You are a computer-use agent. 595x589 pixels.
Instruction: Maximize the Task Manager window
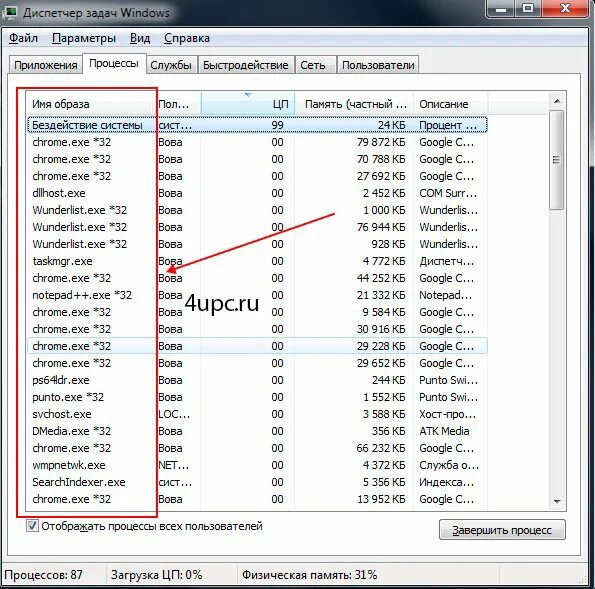click(x=528, y=8)
